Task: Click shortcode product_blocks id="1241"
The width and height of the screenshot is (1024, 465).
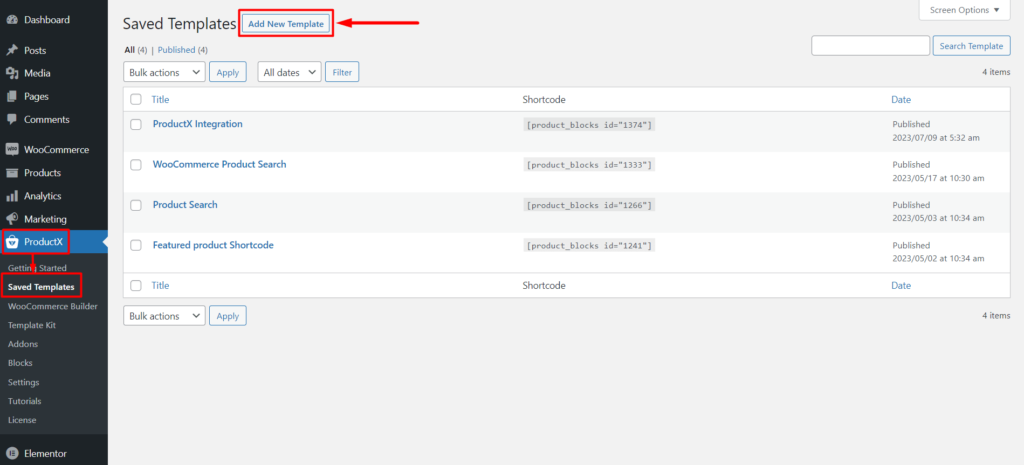Action: click(589, 246)
